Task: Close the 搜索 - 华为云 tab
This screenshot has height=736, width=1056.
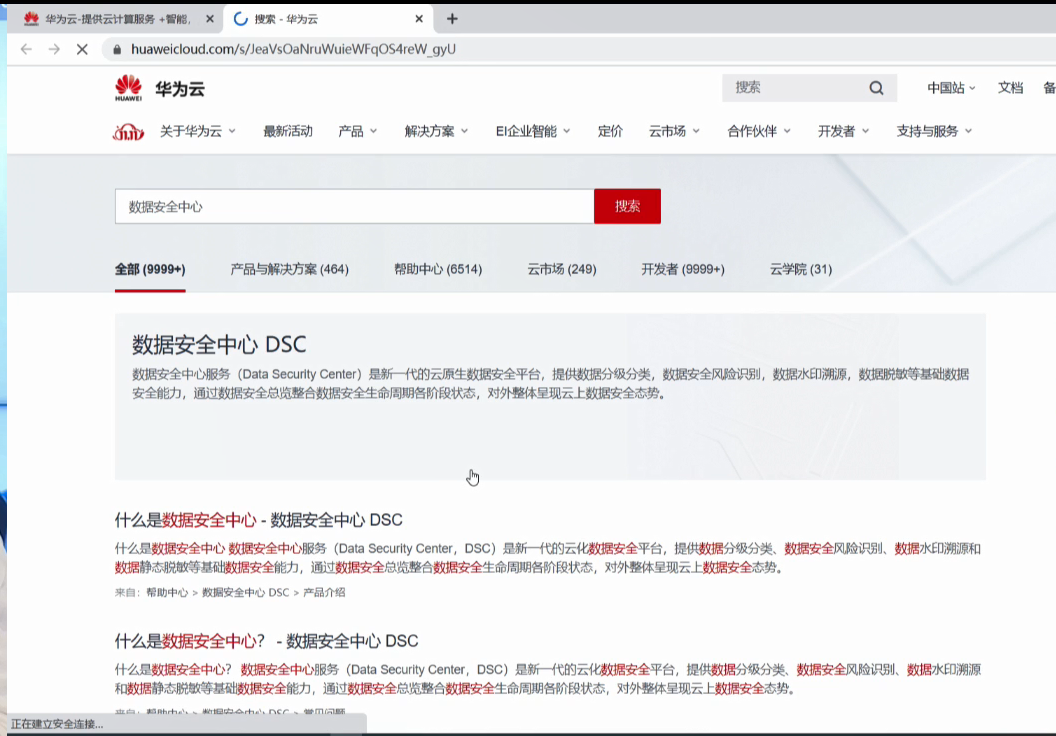Action: click(419, 19)
